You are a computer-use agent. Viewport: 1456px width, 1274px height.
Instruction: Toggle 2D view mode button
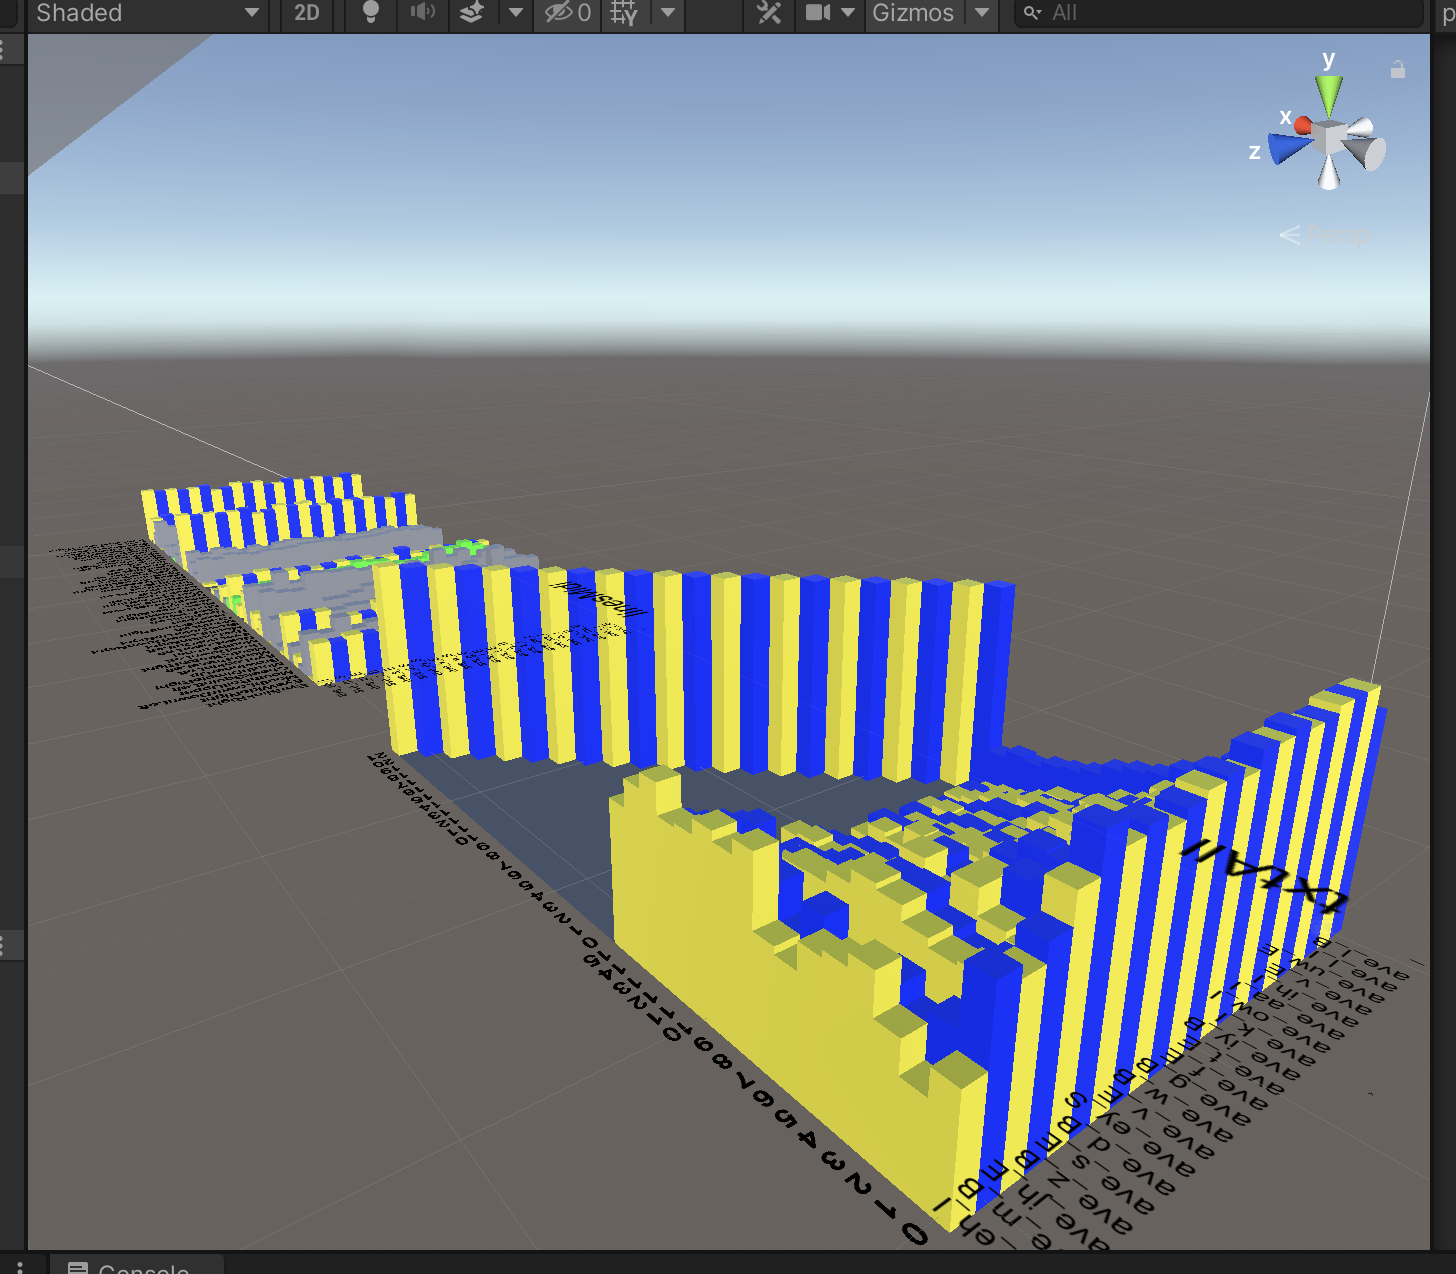pyautogui.click(x=307, y=13)
